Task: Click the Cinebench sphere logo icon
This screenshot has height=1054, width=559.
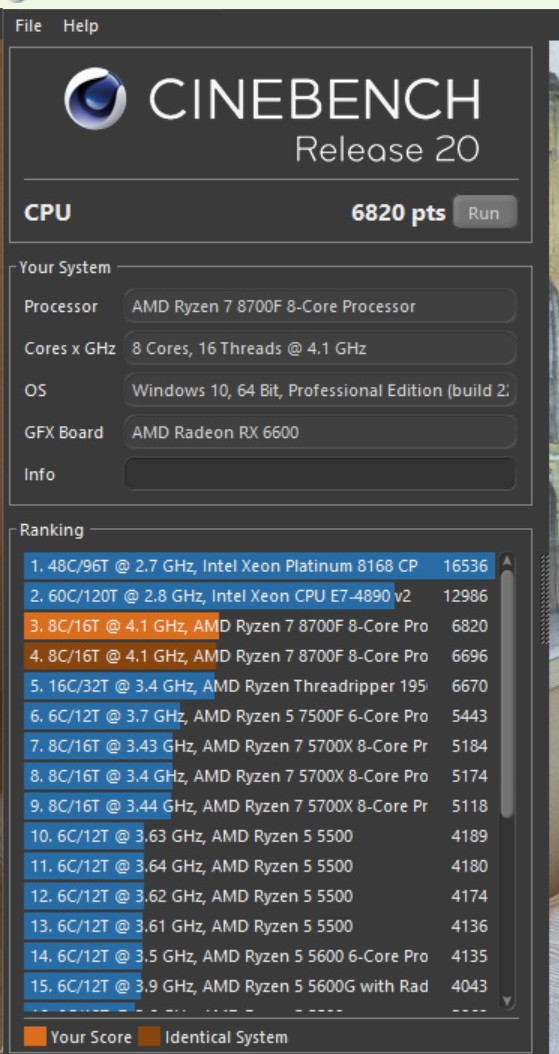Action: coord(95,99)
